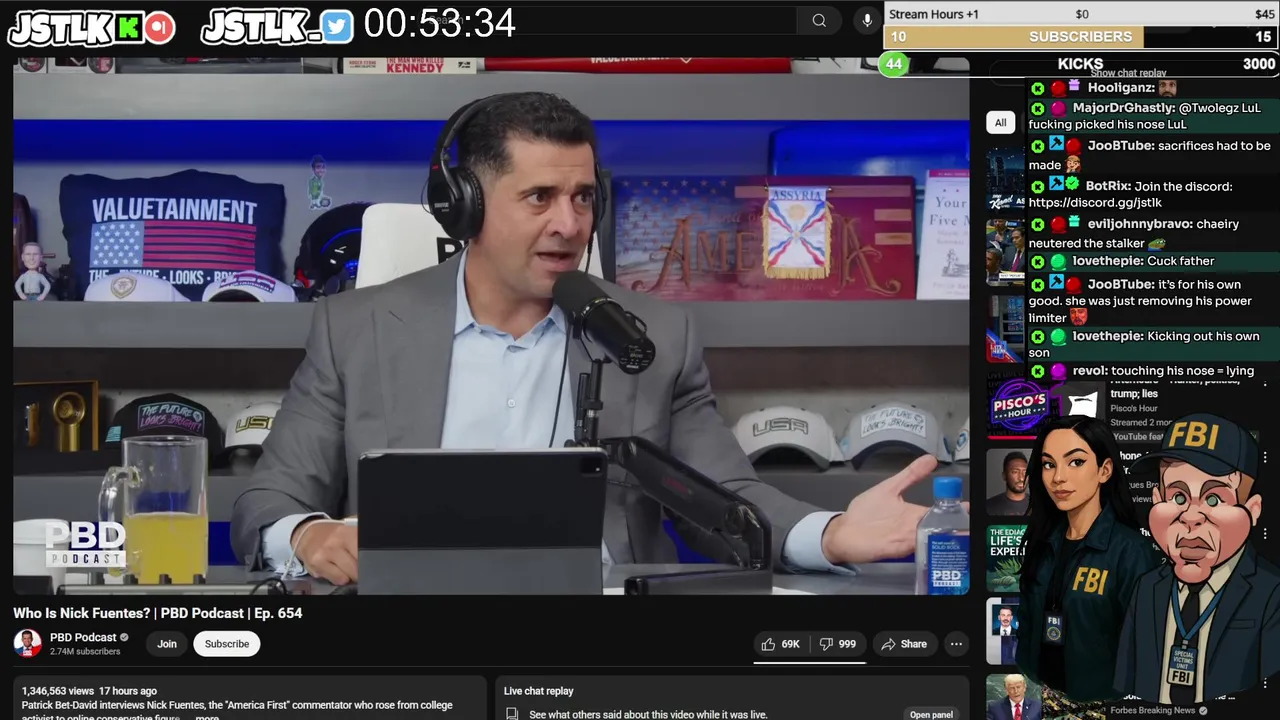Screen dimensions: 1280x720
Task: Click the Join membership button
Action: point(167,644)
